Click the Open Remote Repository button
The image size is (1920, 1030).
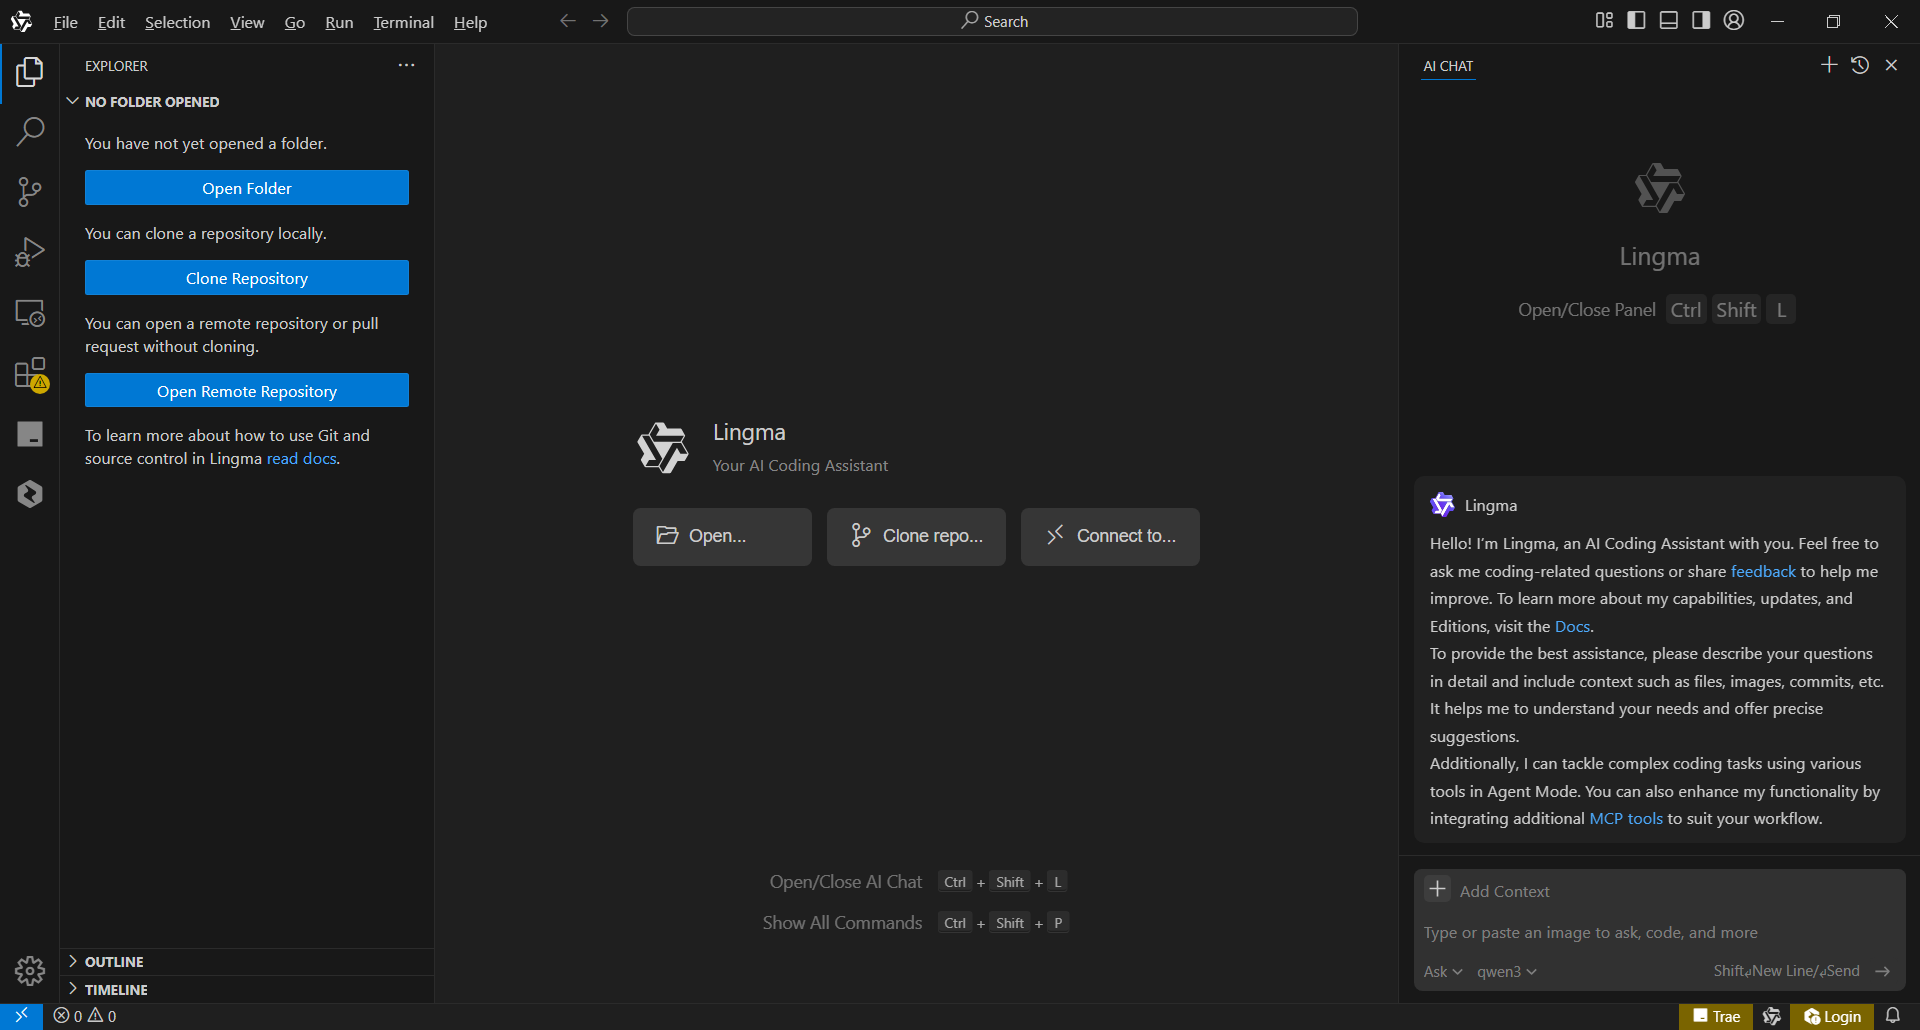click(x=247, y=391)
